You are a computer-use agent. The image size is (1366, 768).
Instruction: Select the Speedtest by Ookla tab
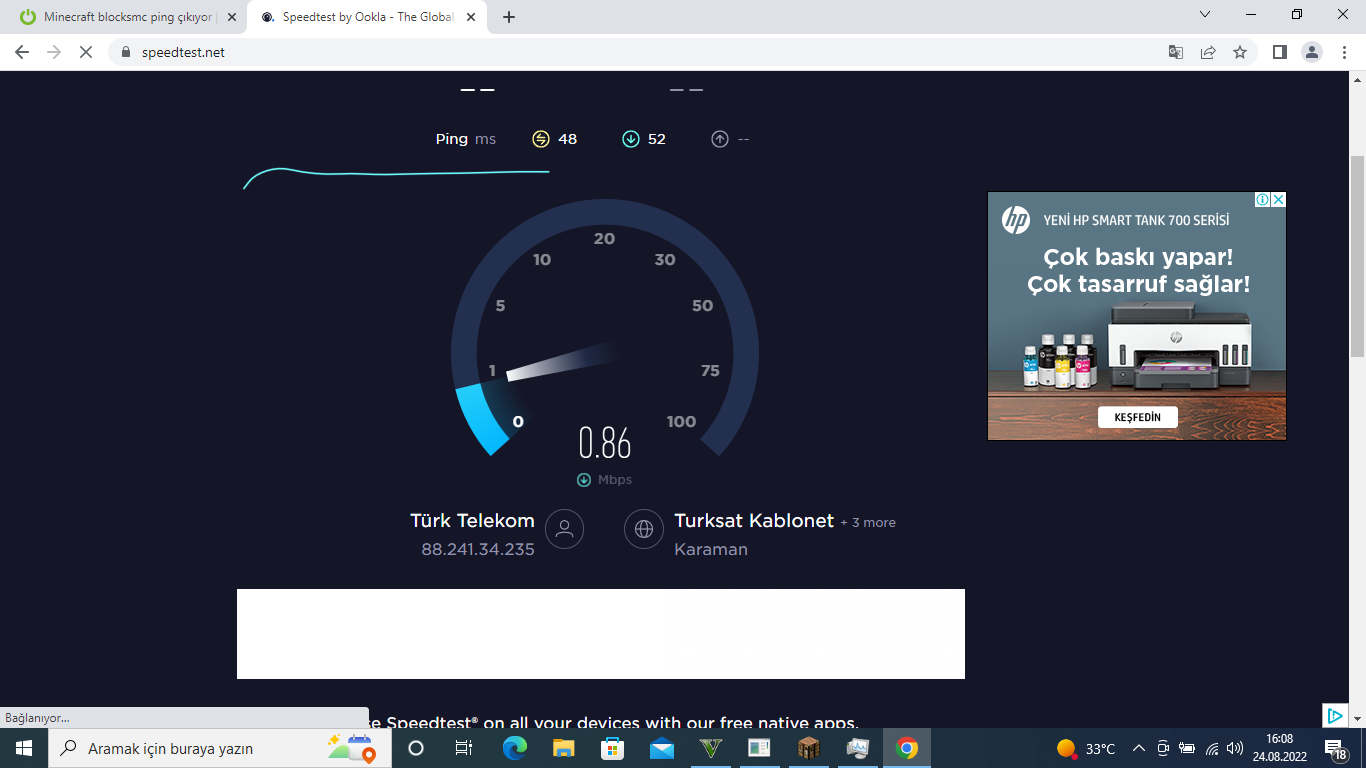pos(366,17)
